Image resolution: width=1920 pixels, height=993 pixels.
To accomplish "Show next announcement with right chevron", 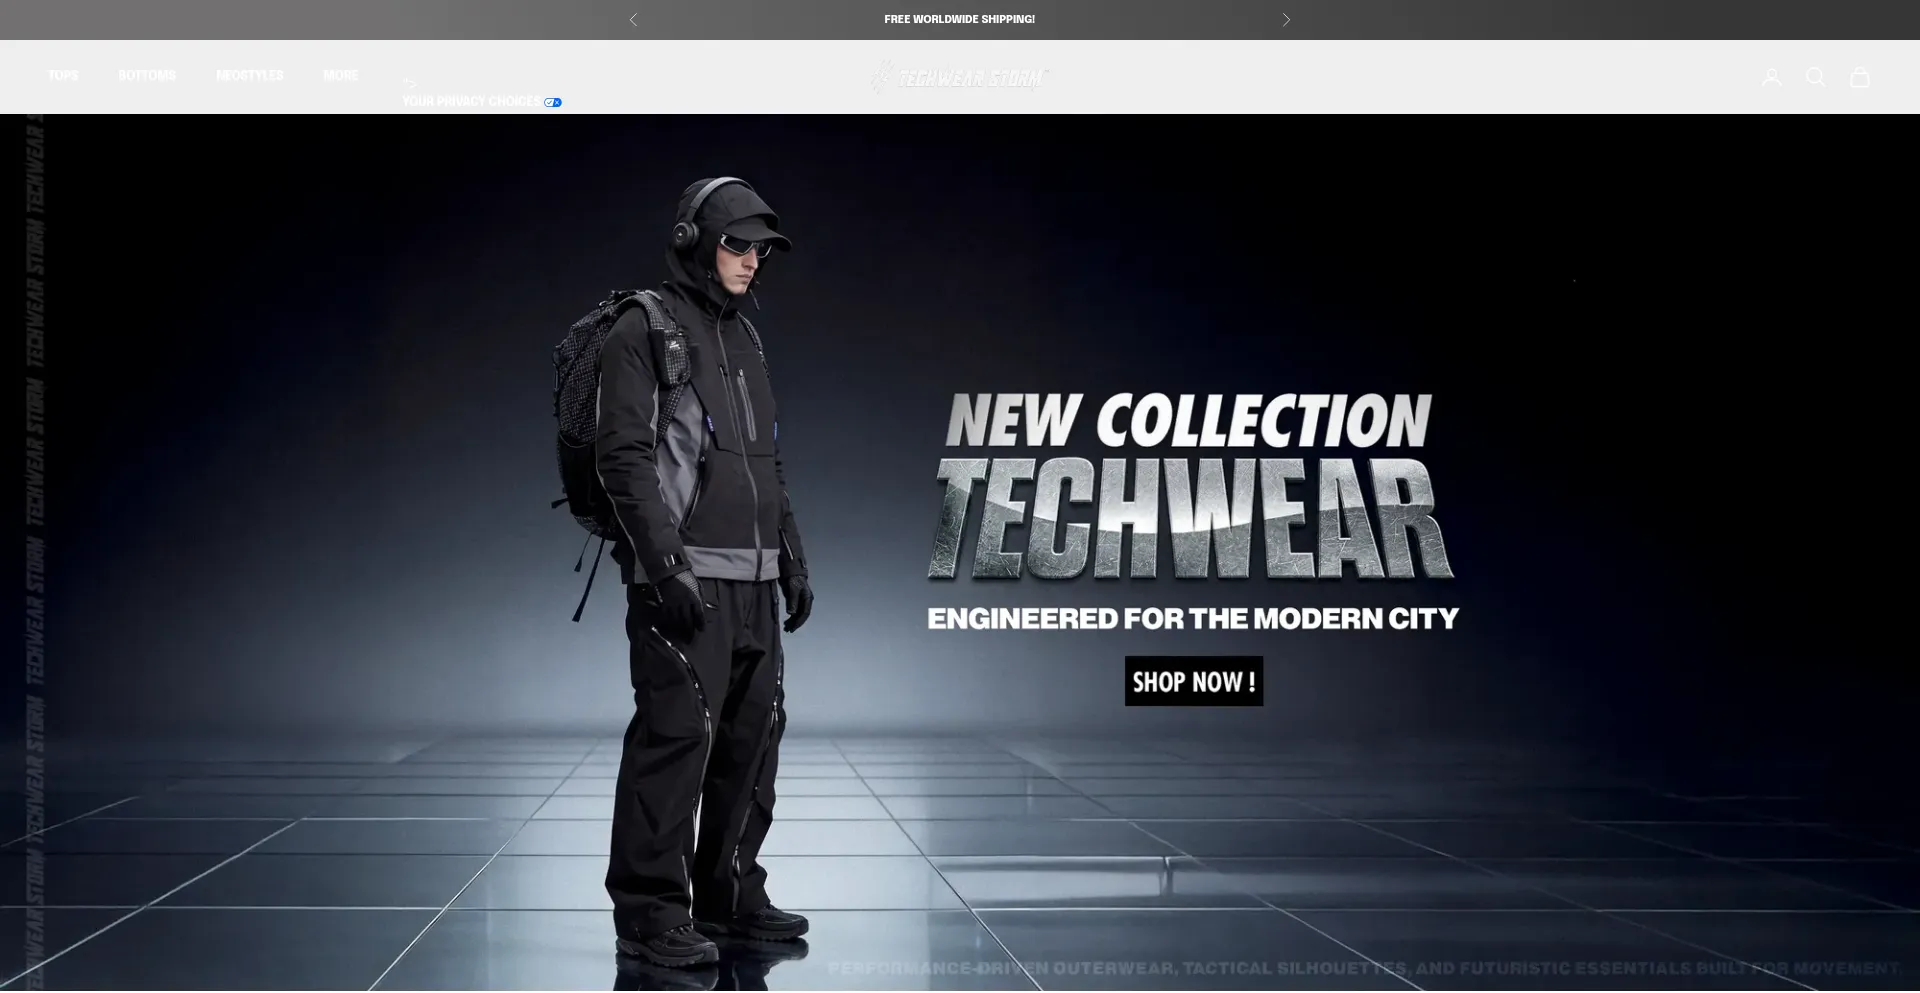I will [1286, 20].
